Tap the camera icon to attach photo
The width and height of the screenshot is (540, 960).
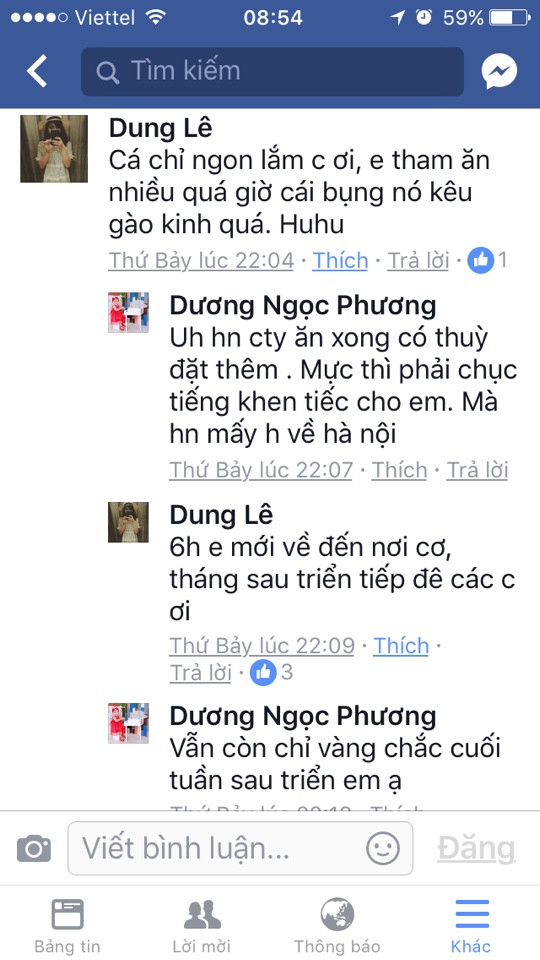(x=34, y=848)
